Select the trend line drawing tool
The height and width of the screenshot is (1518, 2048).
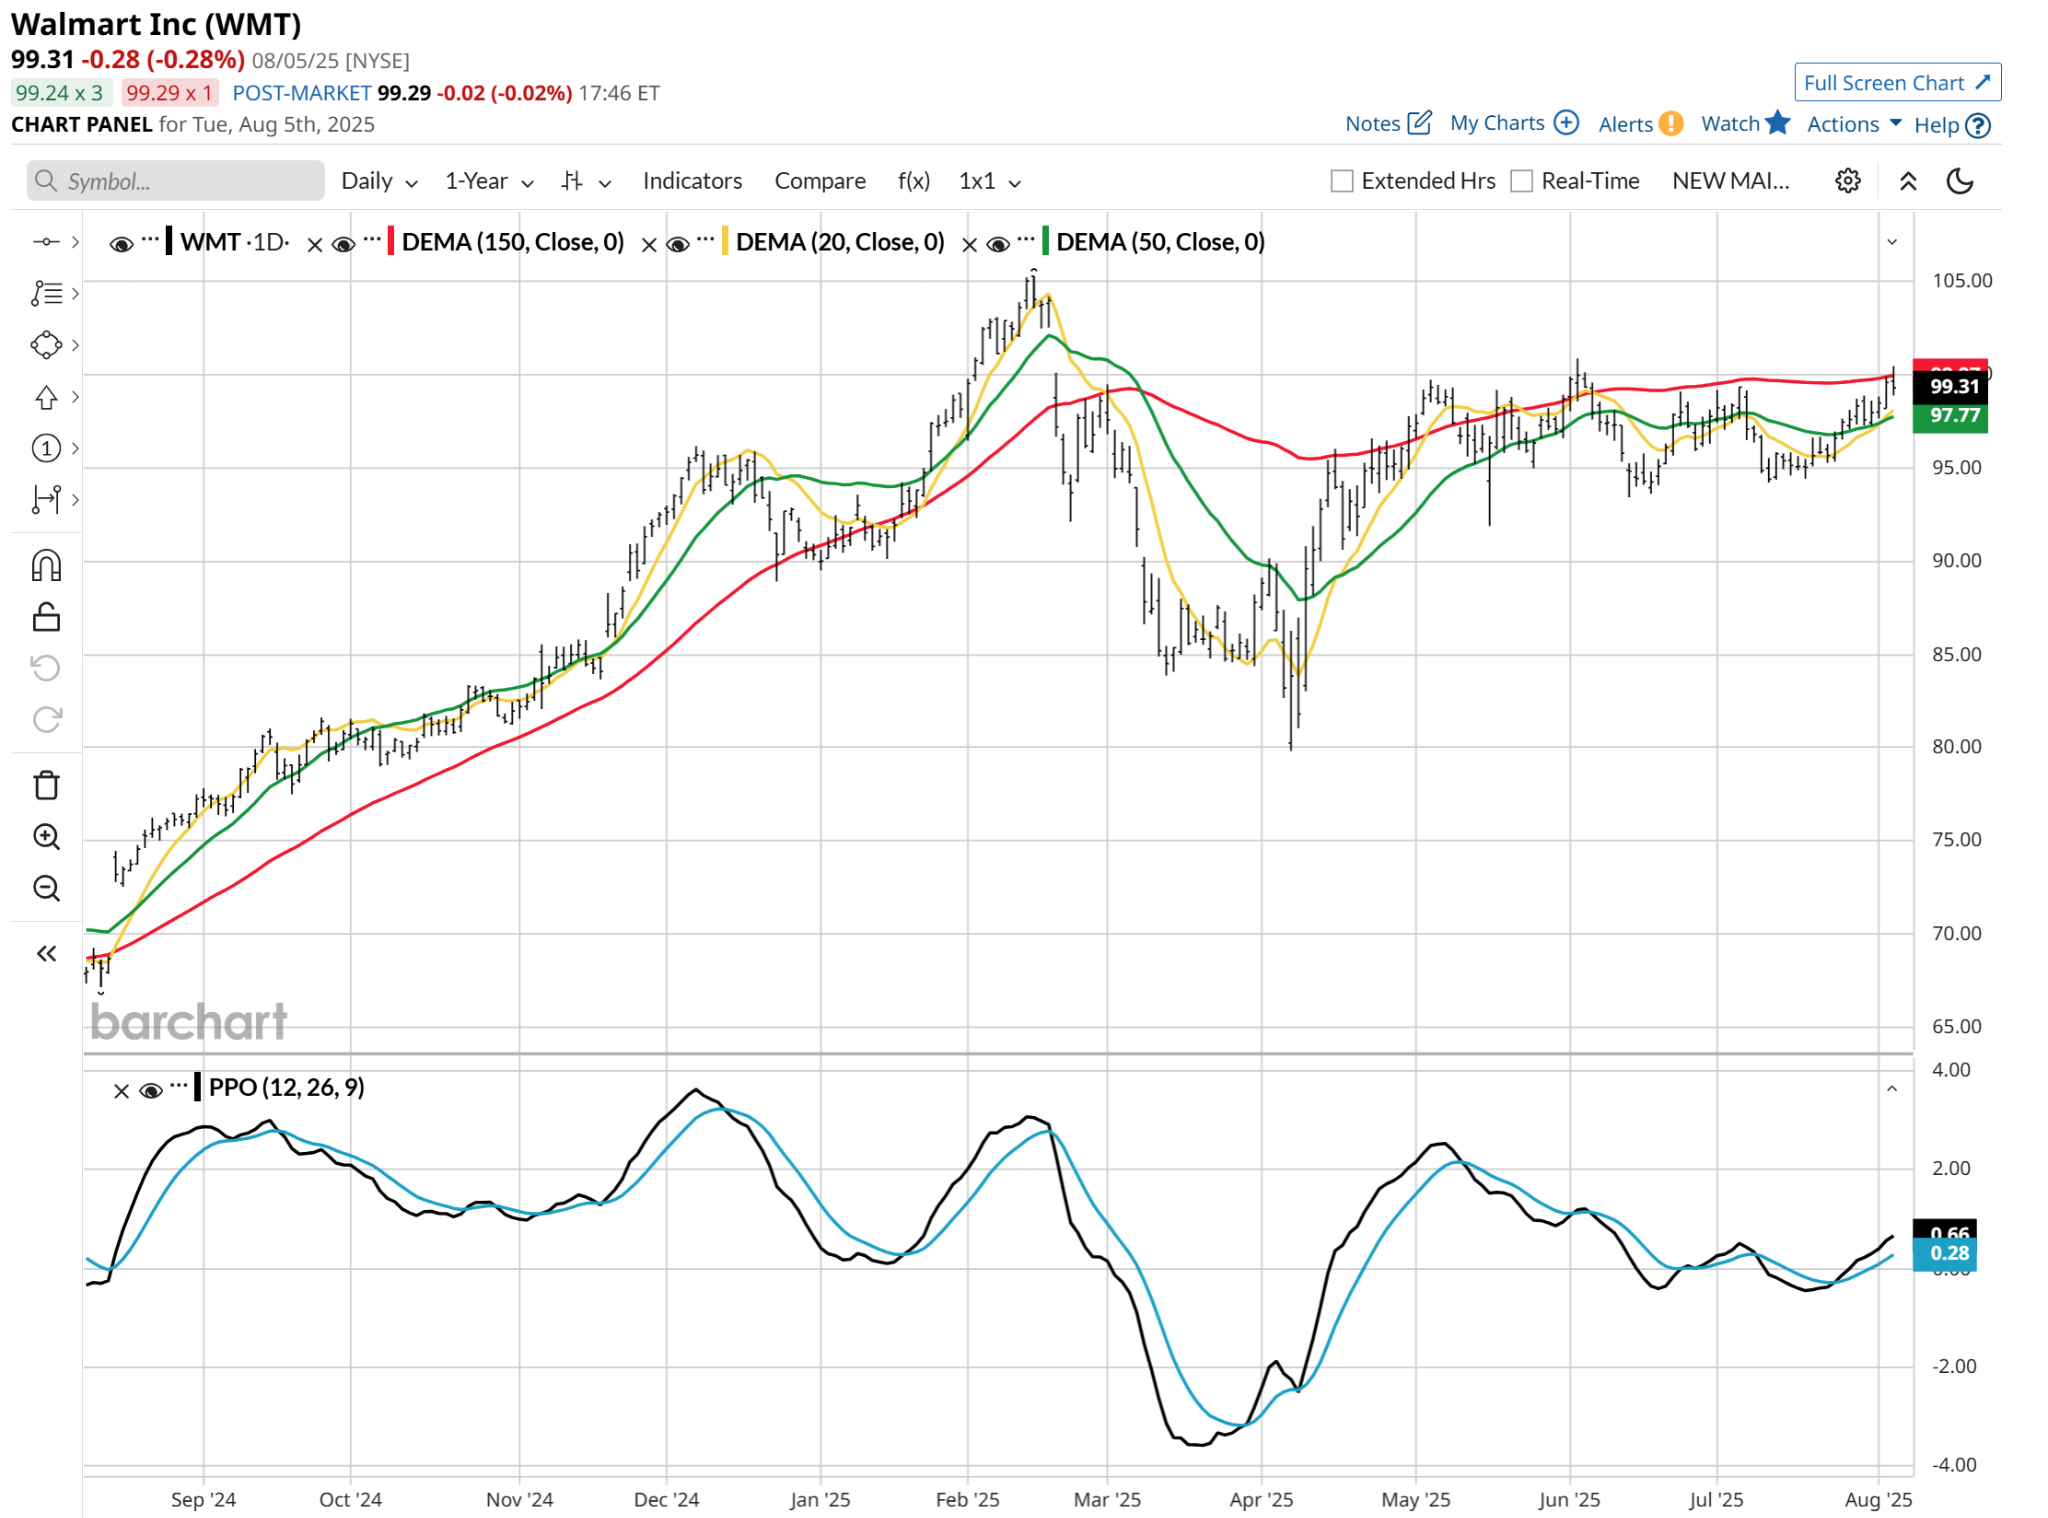(46, 242)
